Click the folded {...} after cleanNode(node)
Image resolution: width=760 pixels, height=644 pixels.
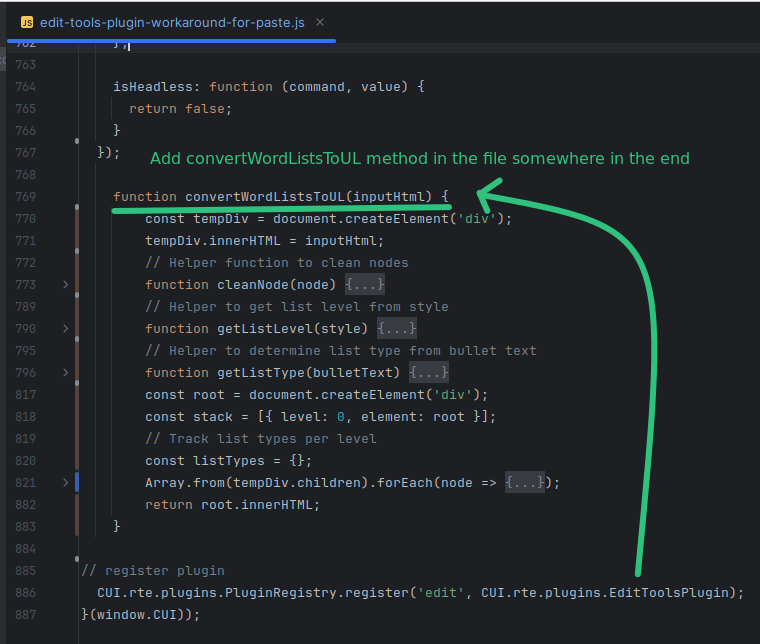(x=364, y=285)
